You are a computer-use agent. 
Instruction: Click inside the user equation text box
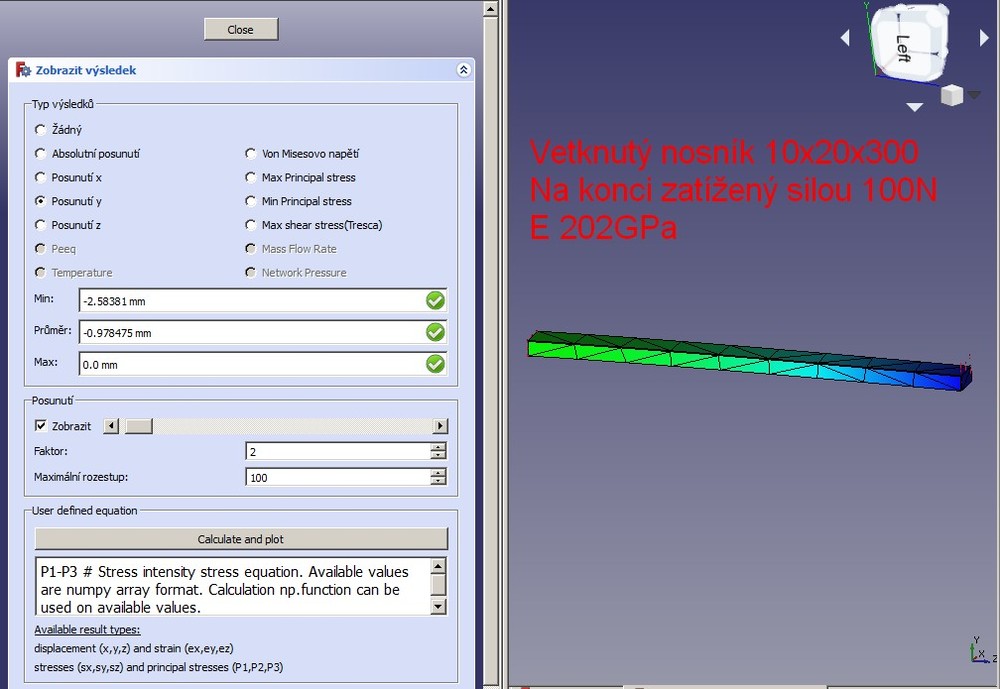point(230,586)
